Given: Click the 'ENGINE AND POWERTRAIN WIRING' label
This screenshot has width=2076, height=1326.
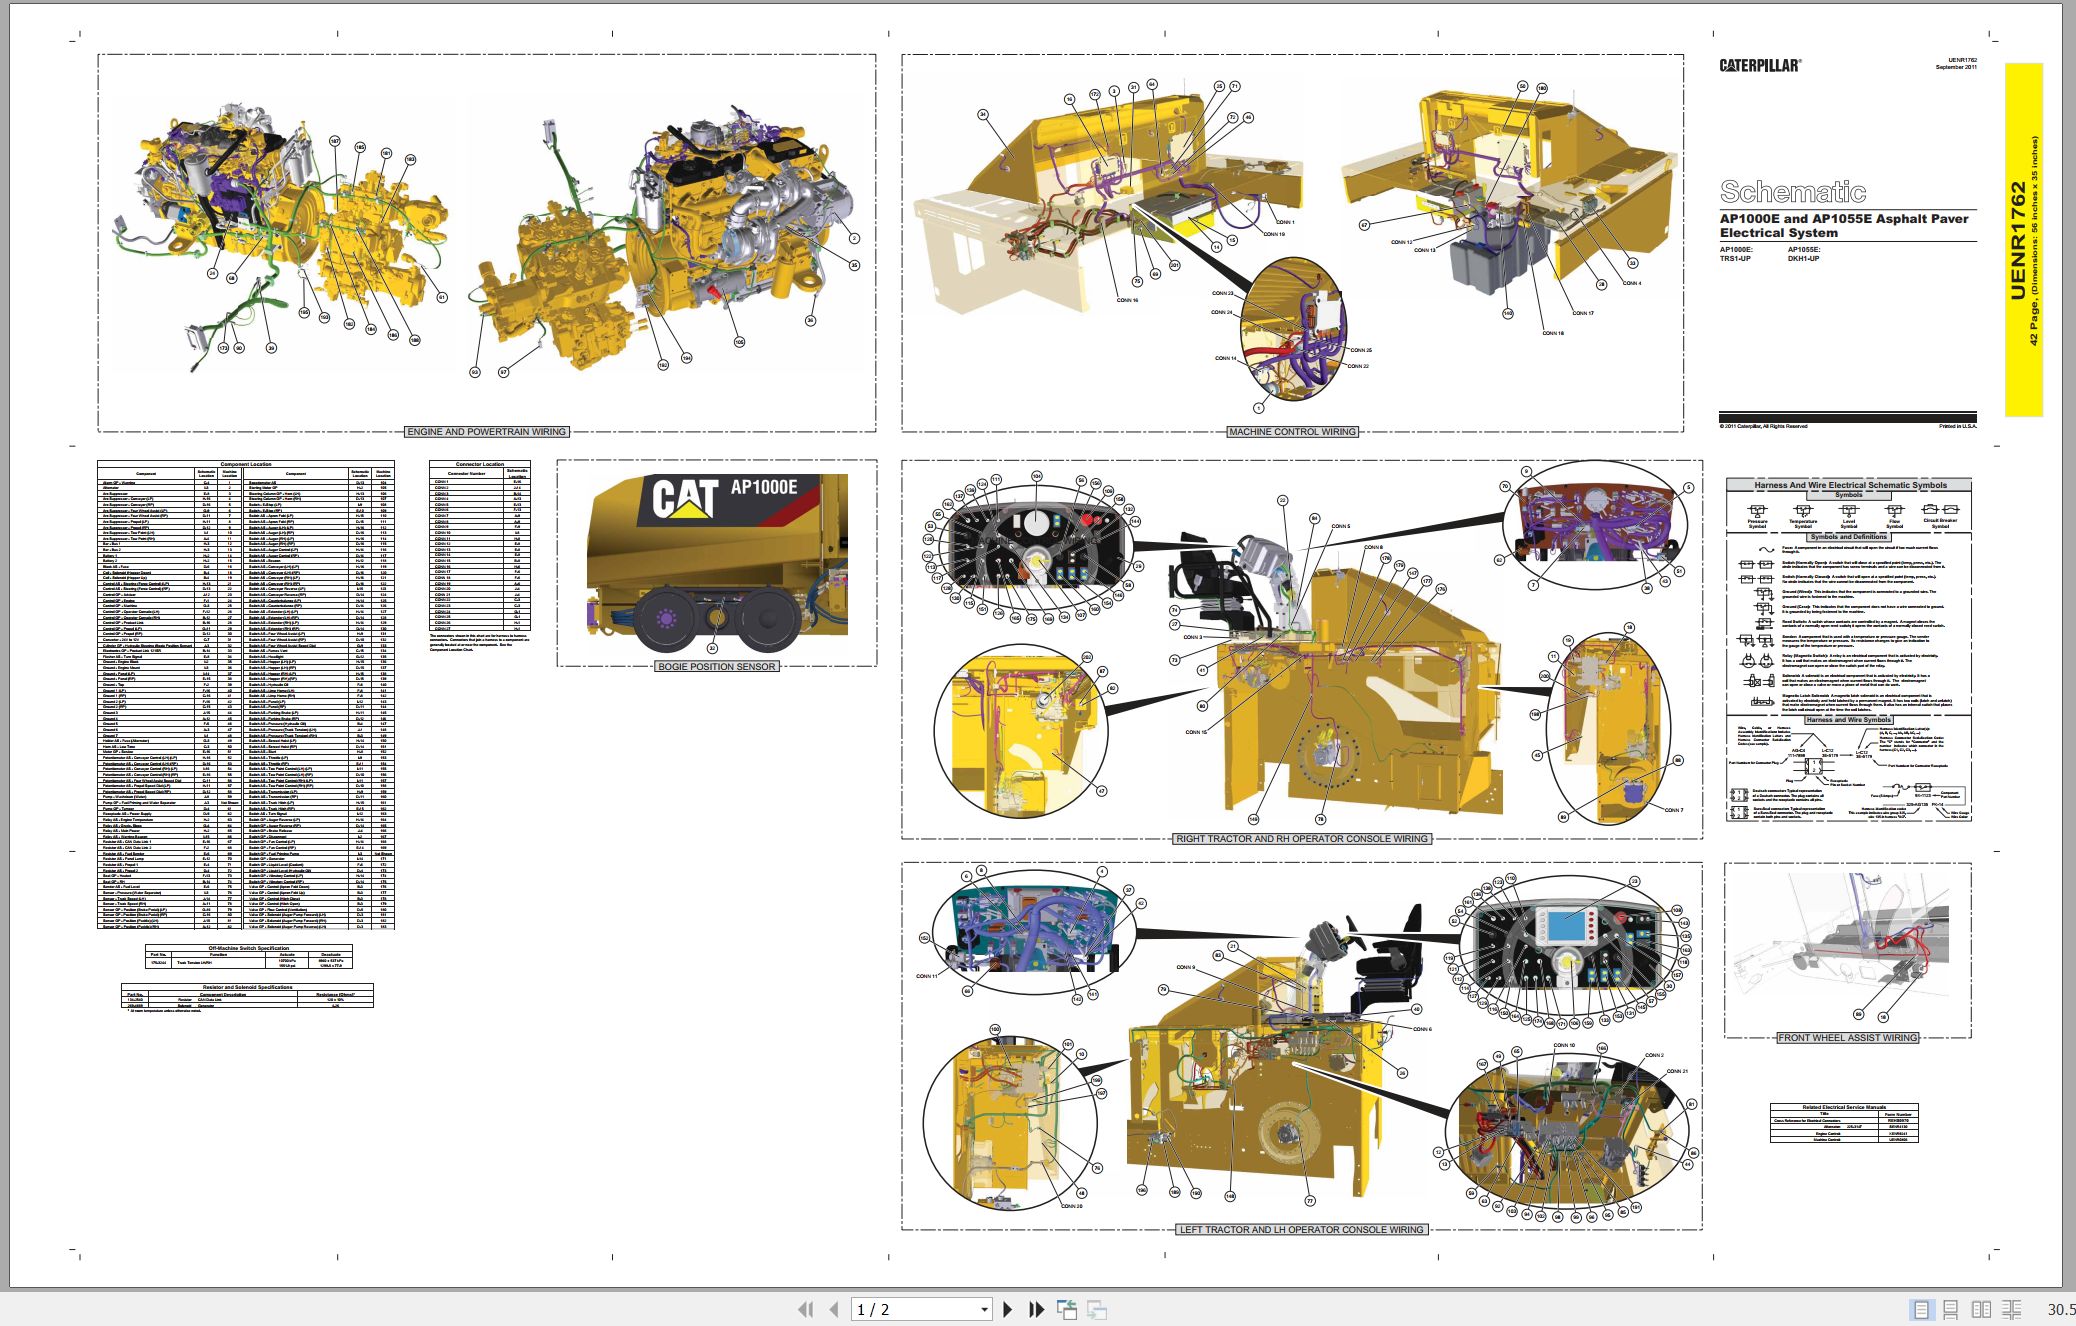Looking at the screenshot, I should click(x=487, y=432).
